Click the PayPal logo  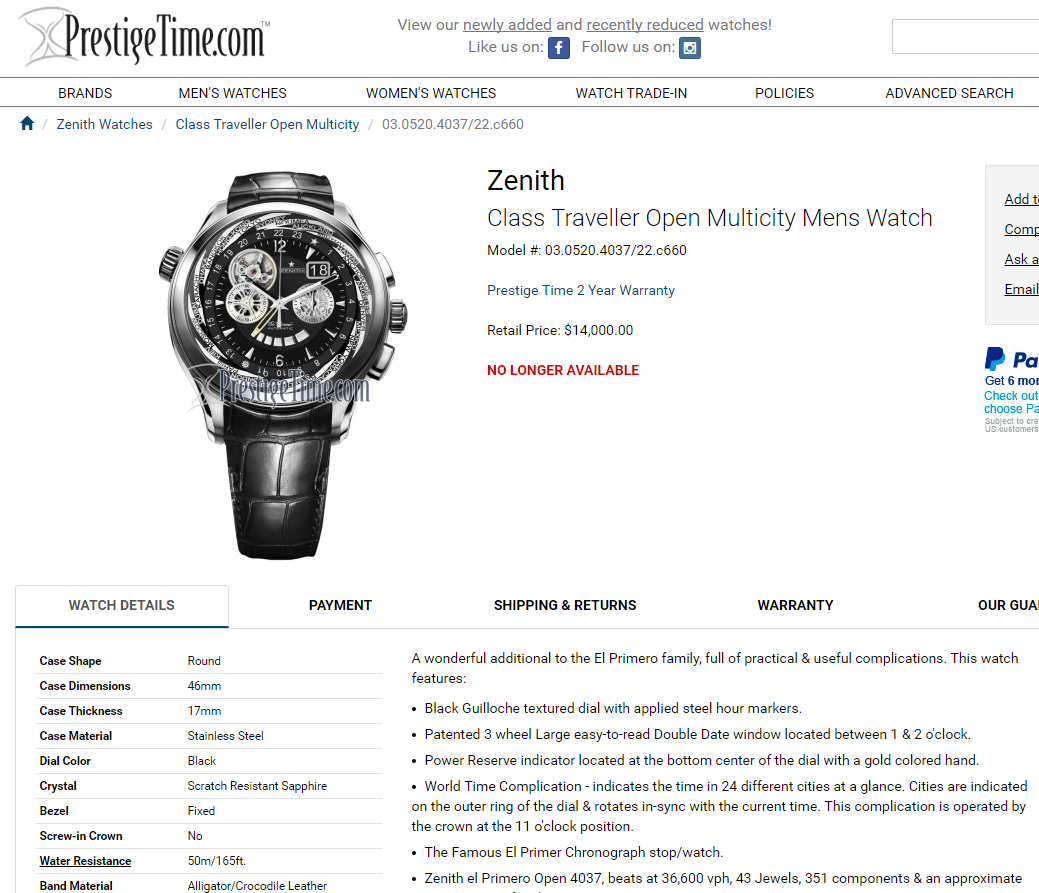point(1011,360)
